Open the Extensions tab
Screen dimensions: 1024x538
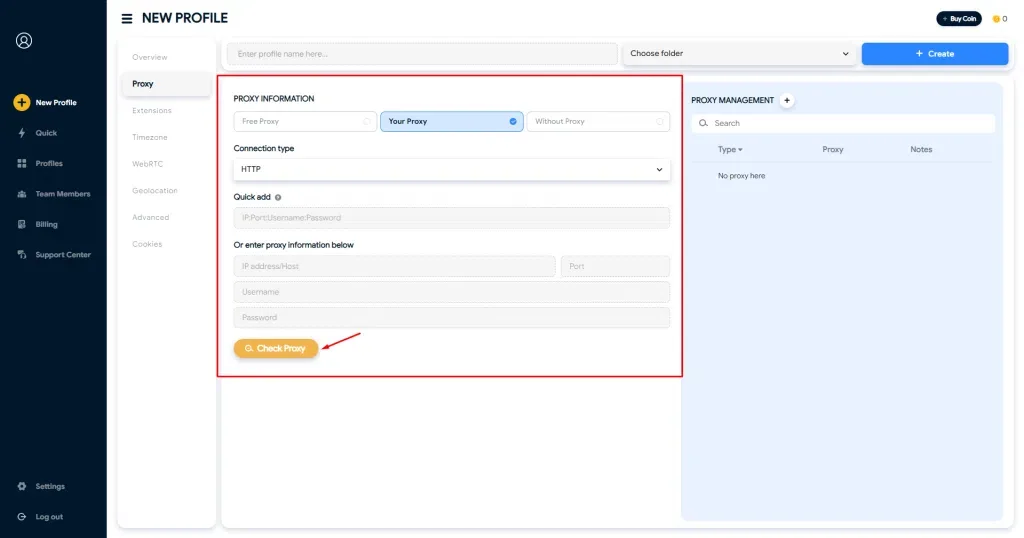(x=152, y=111)
